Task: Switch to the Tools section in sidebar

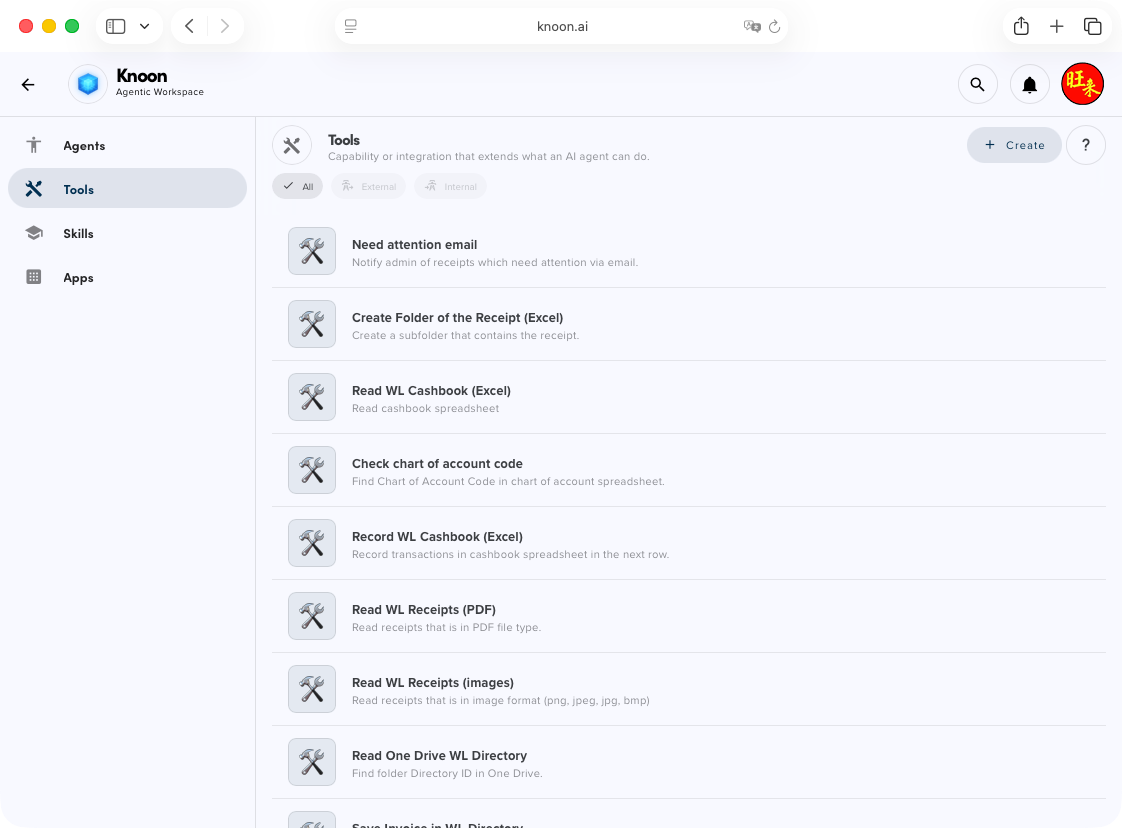Action: click(x=78, y=189)
